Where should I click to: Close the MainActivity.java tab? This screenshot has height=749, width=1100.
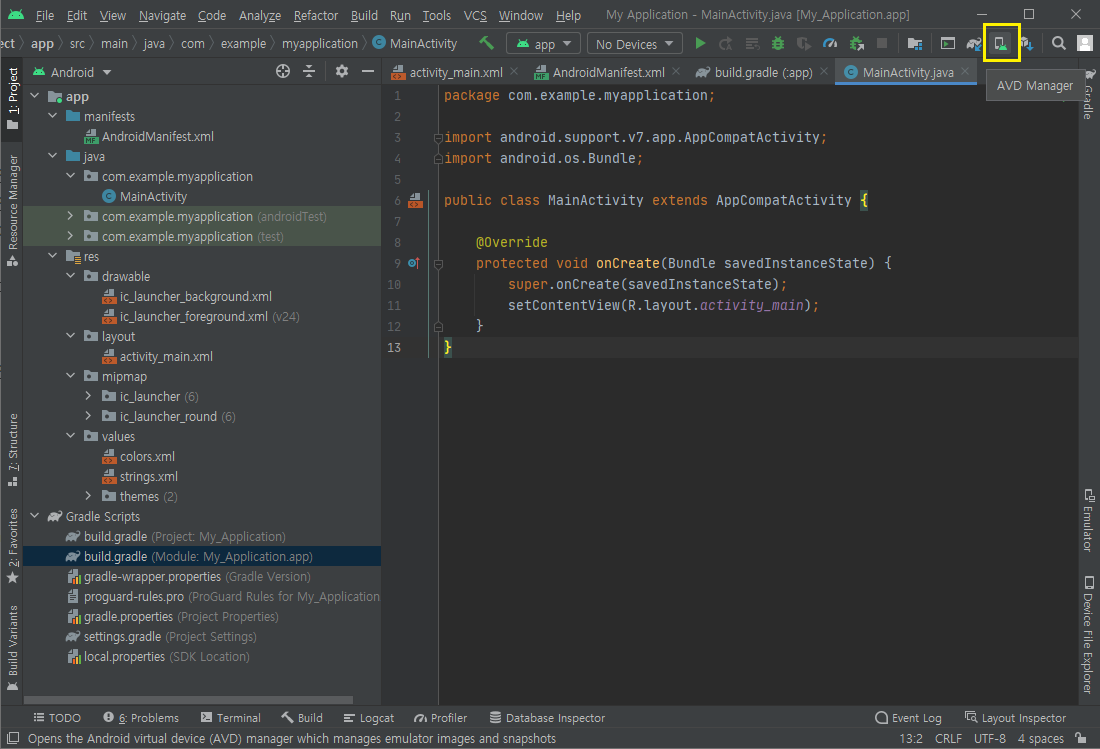click(965, 72)
